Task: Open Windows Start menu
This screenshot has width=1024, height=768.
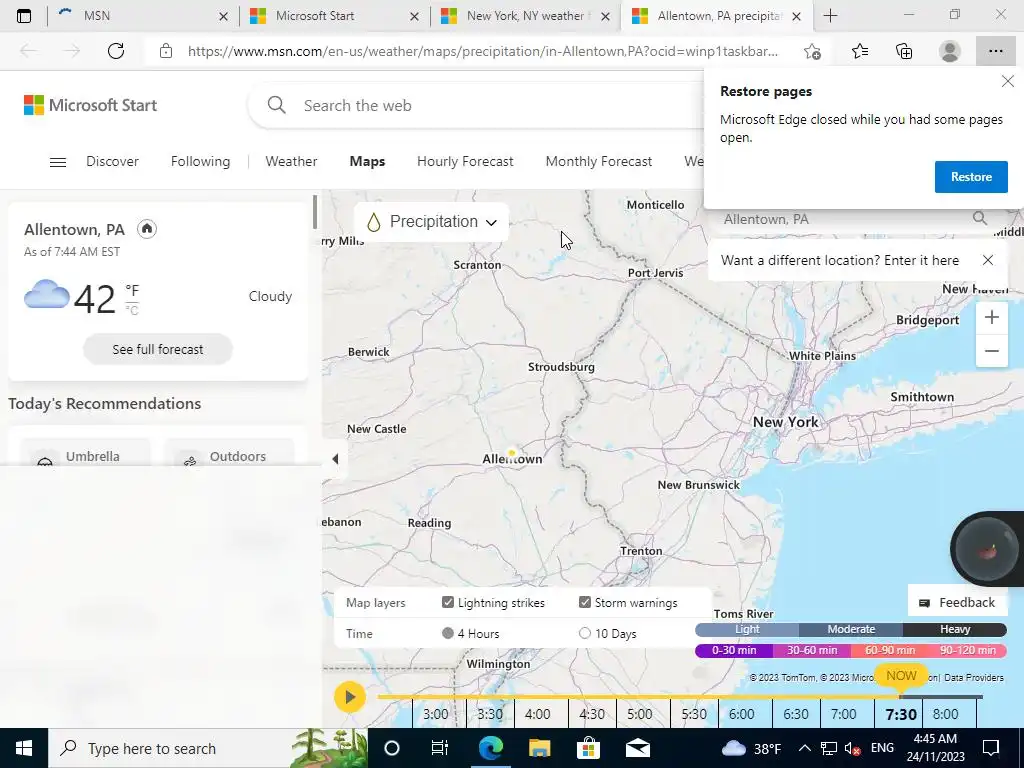Action: [x=24, y=748]
